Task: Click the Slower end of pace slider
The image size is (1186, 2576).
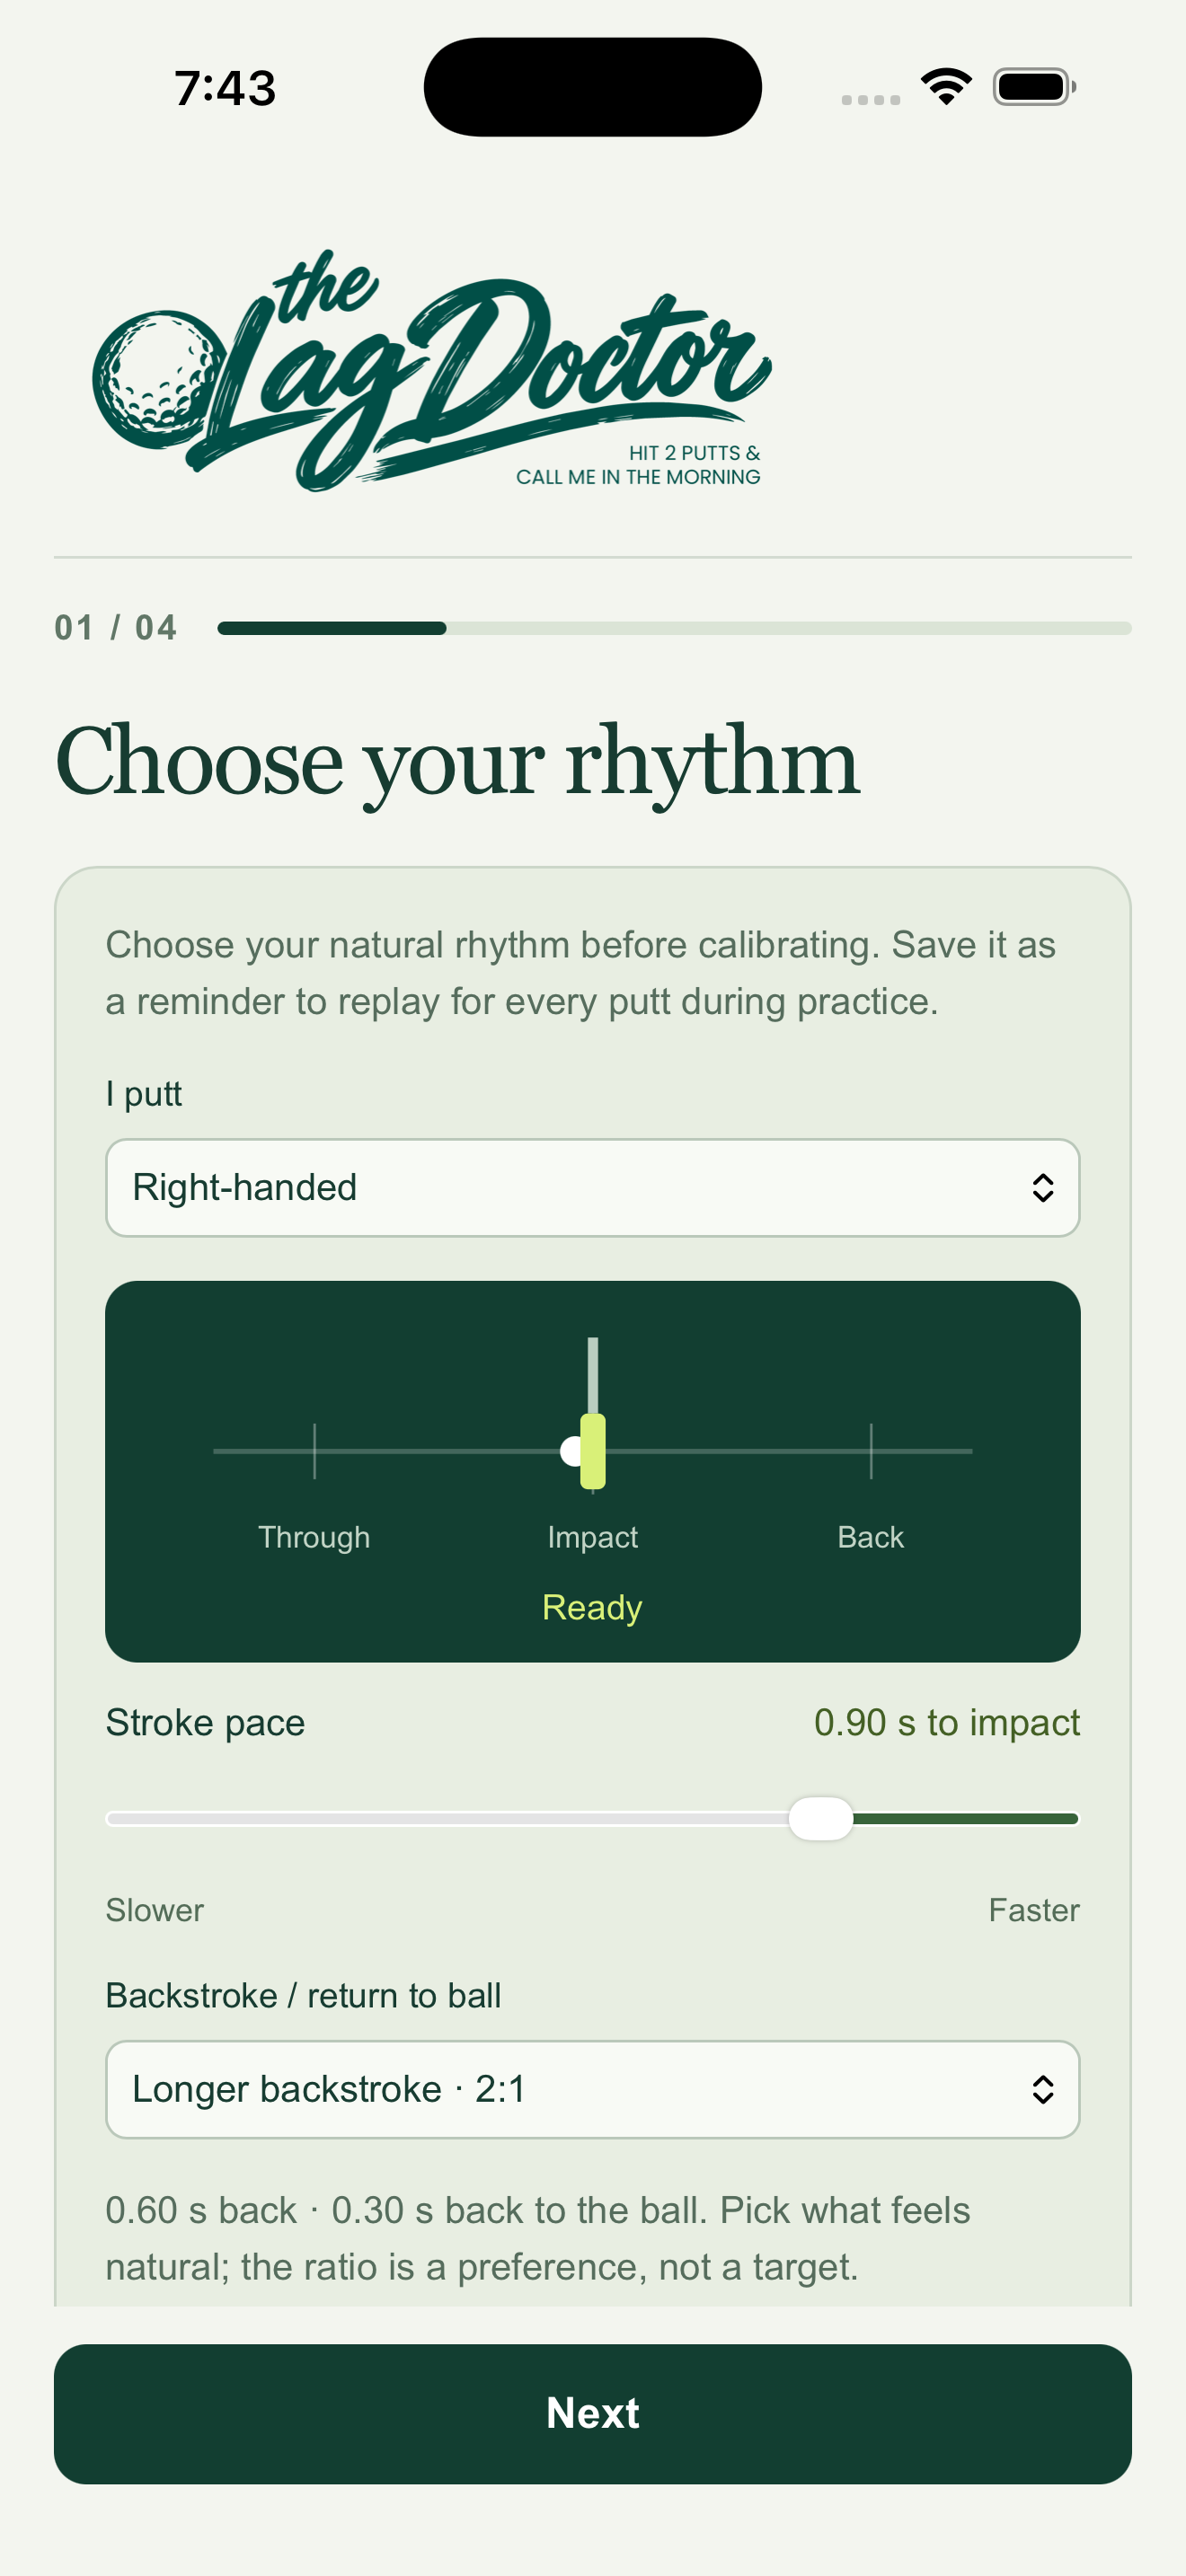Action: pyautogui.click(x=155, y=1910)
